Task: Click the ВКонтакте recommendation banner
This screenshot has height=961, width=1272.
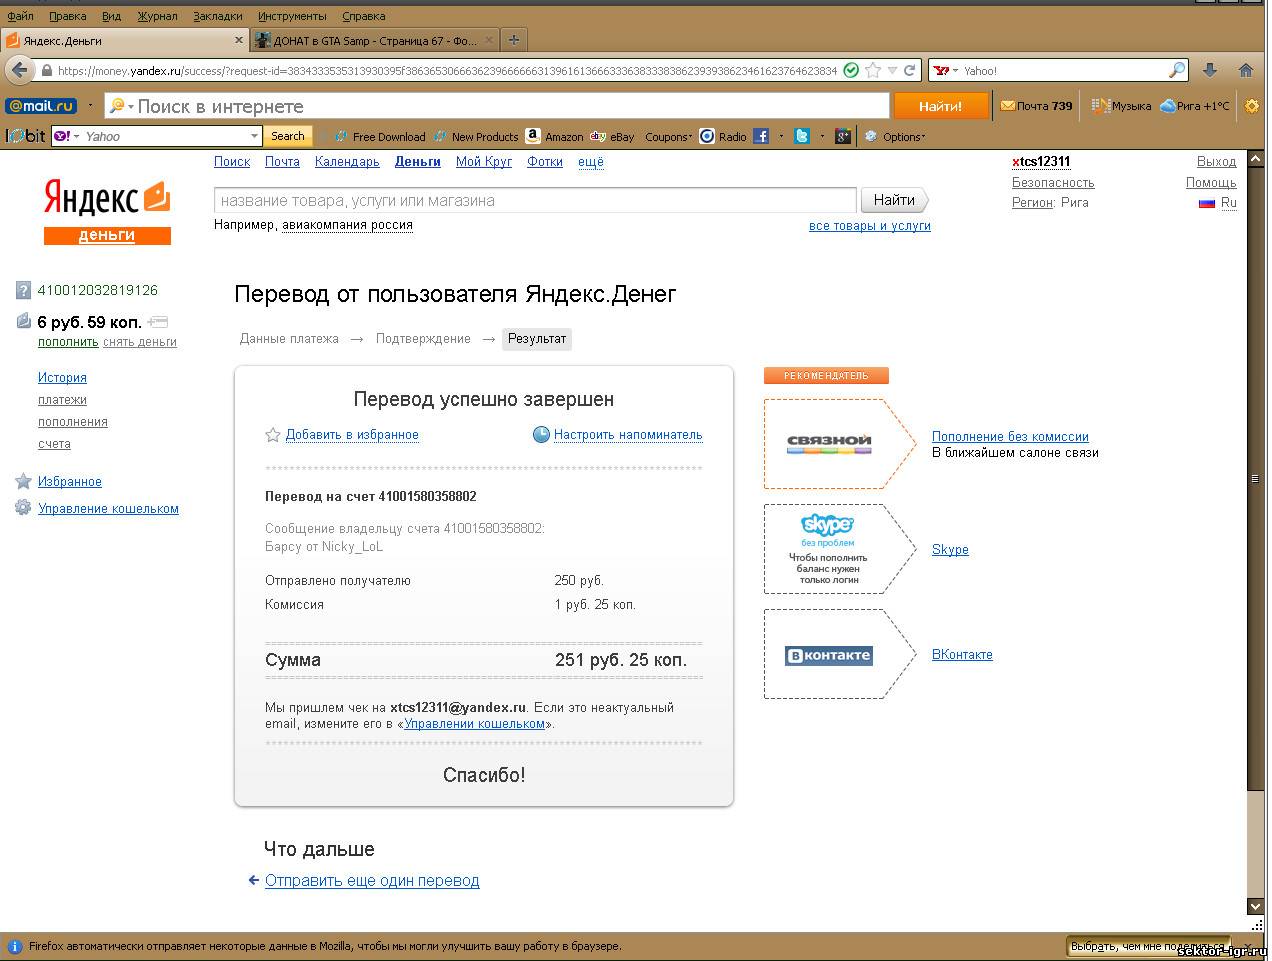Action: pyautogui.click(x=840, y=654)
